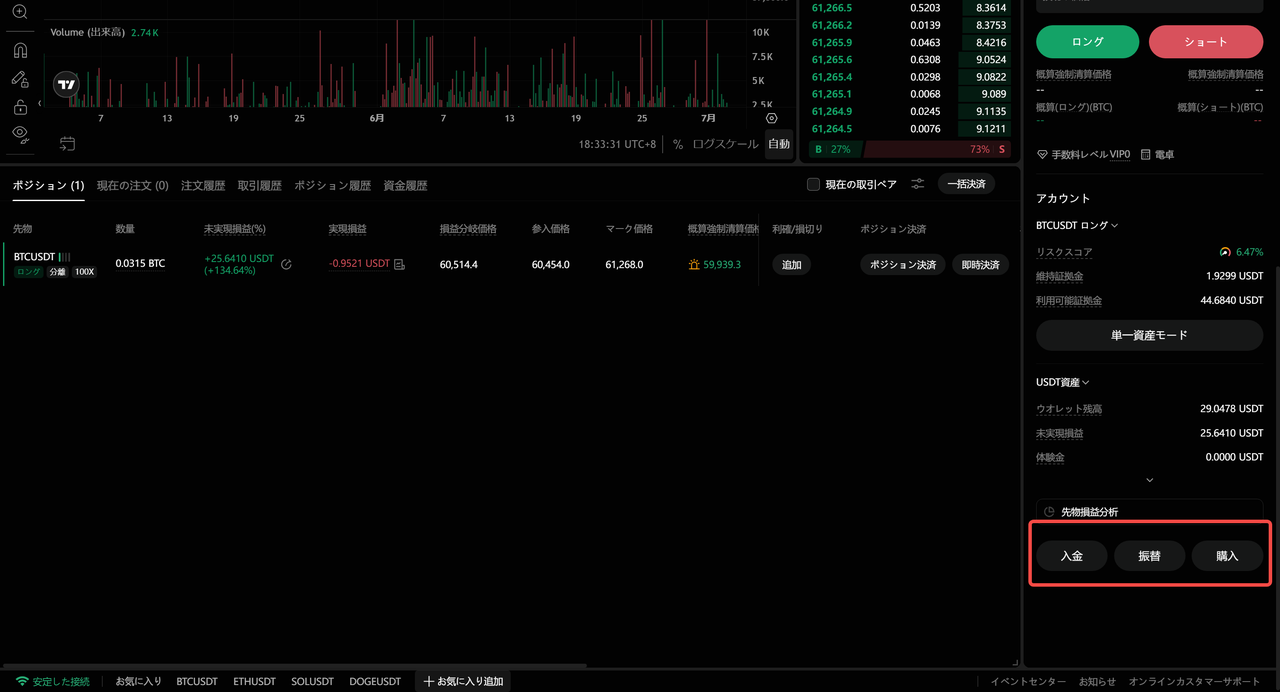Switch to the 注文履歴 tab

tap(203, 186)
